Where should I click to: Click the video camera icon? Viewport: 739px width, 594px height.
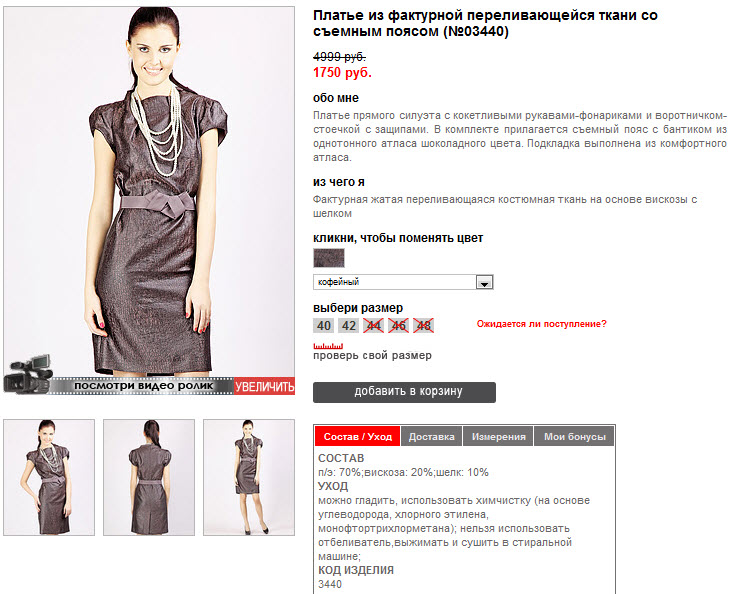27,374
